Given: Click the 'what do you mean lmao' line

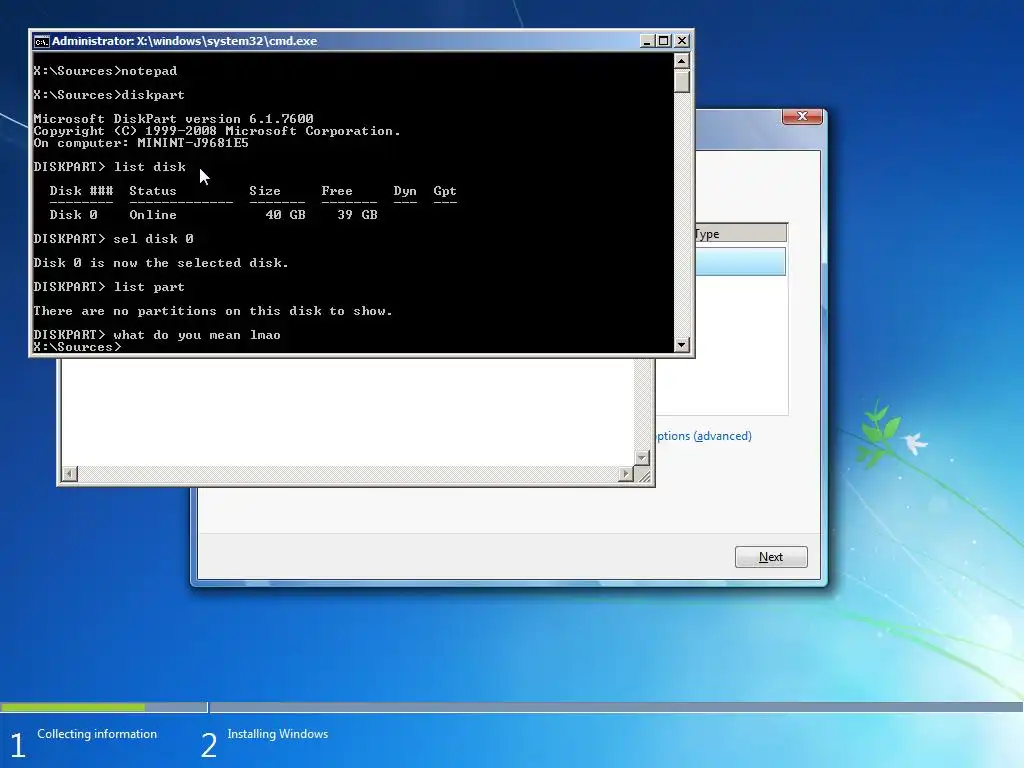Looking at the screenshot, I should tap(197, 335).
